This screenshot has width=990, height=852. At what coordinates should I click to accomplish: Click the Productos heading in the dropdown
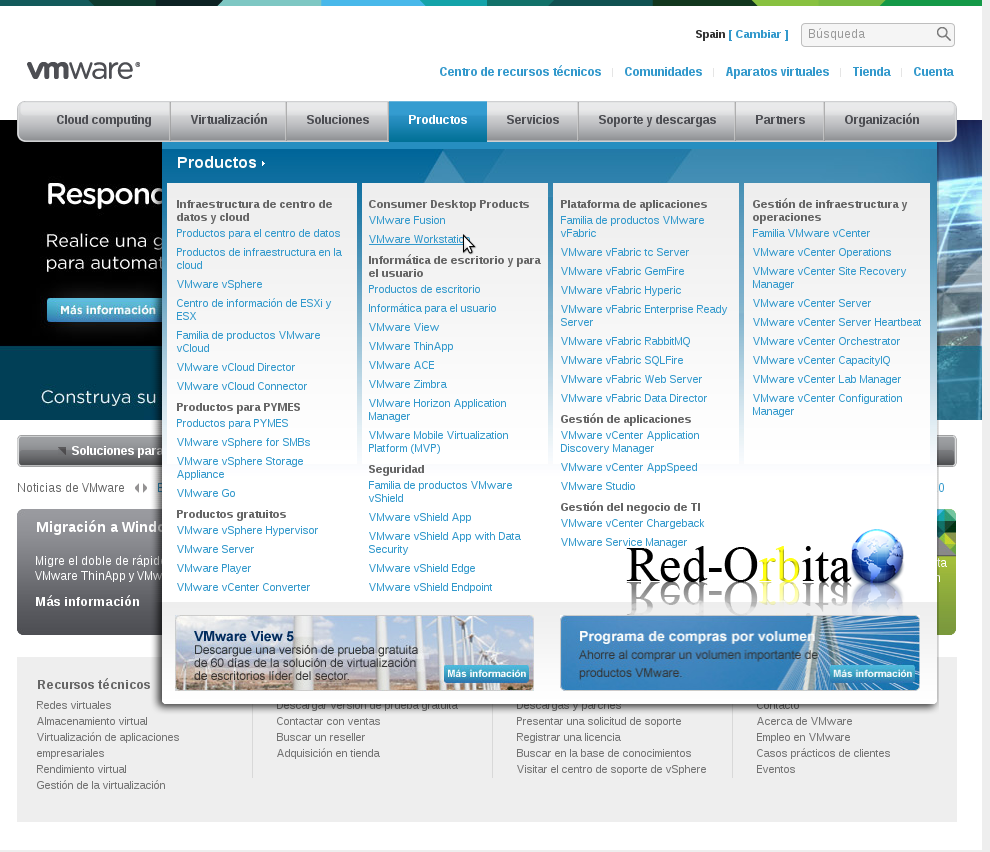[220, 162]
